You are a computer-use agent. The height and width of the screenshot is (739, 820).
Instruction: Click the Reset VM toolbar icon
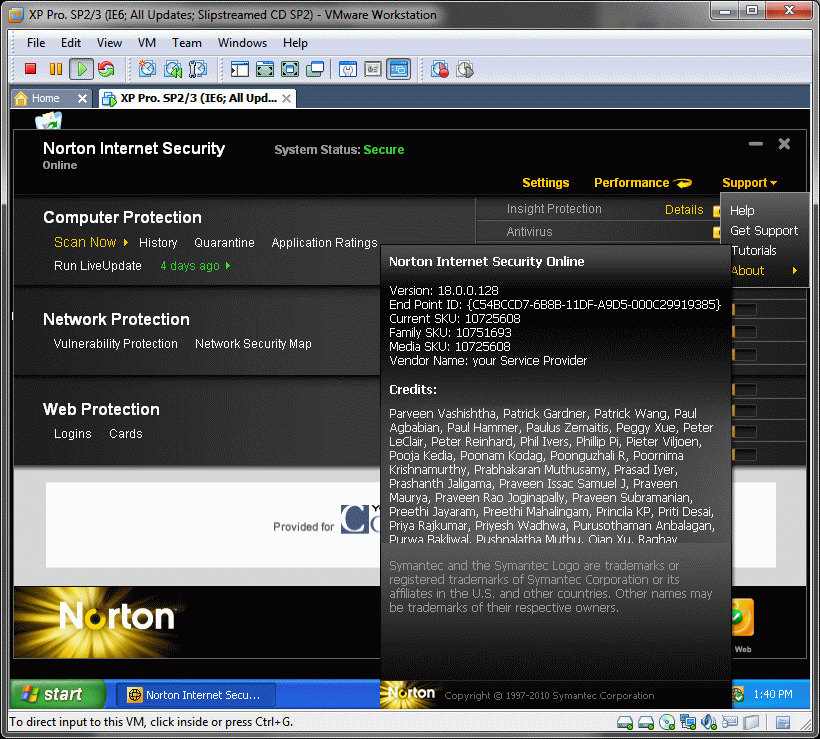point(105,69)
